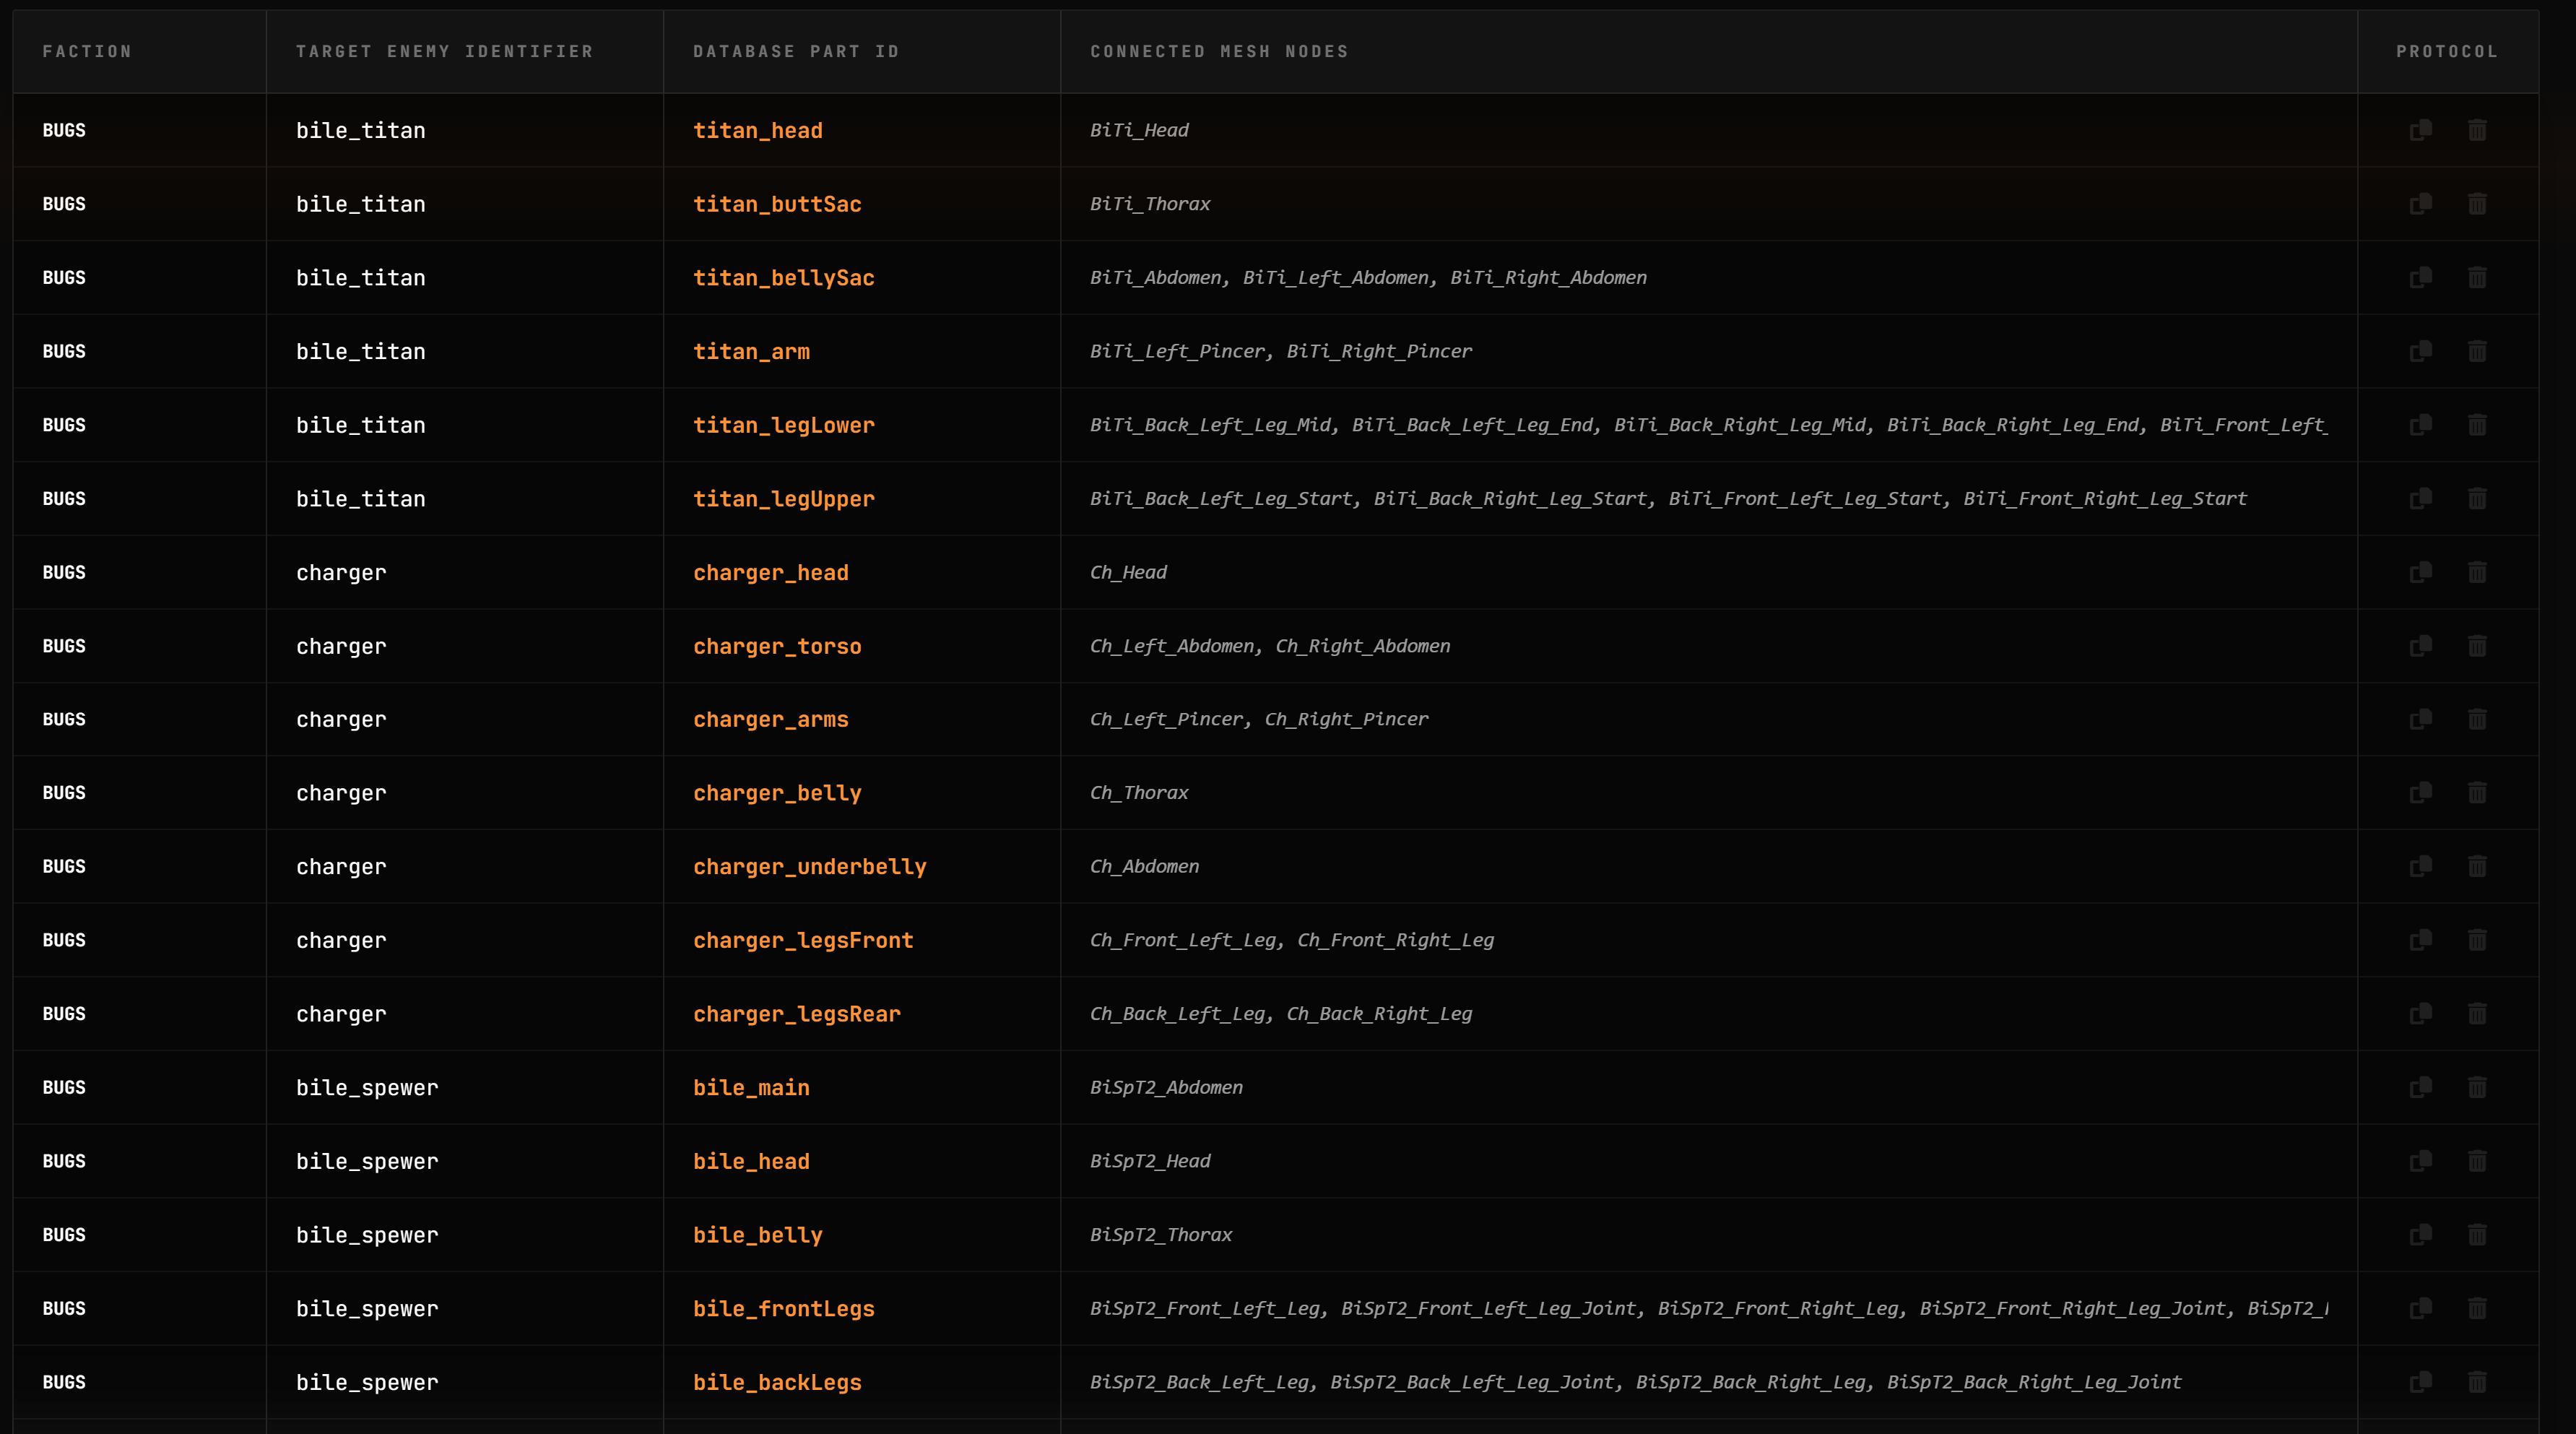Delete the bile_frontLegs row
2576x1434 pixels.
[2477, 1308]
